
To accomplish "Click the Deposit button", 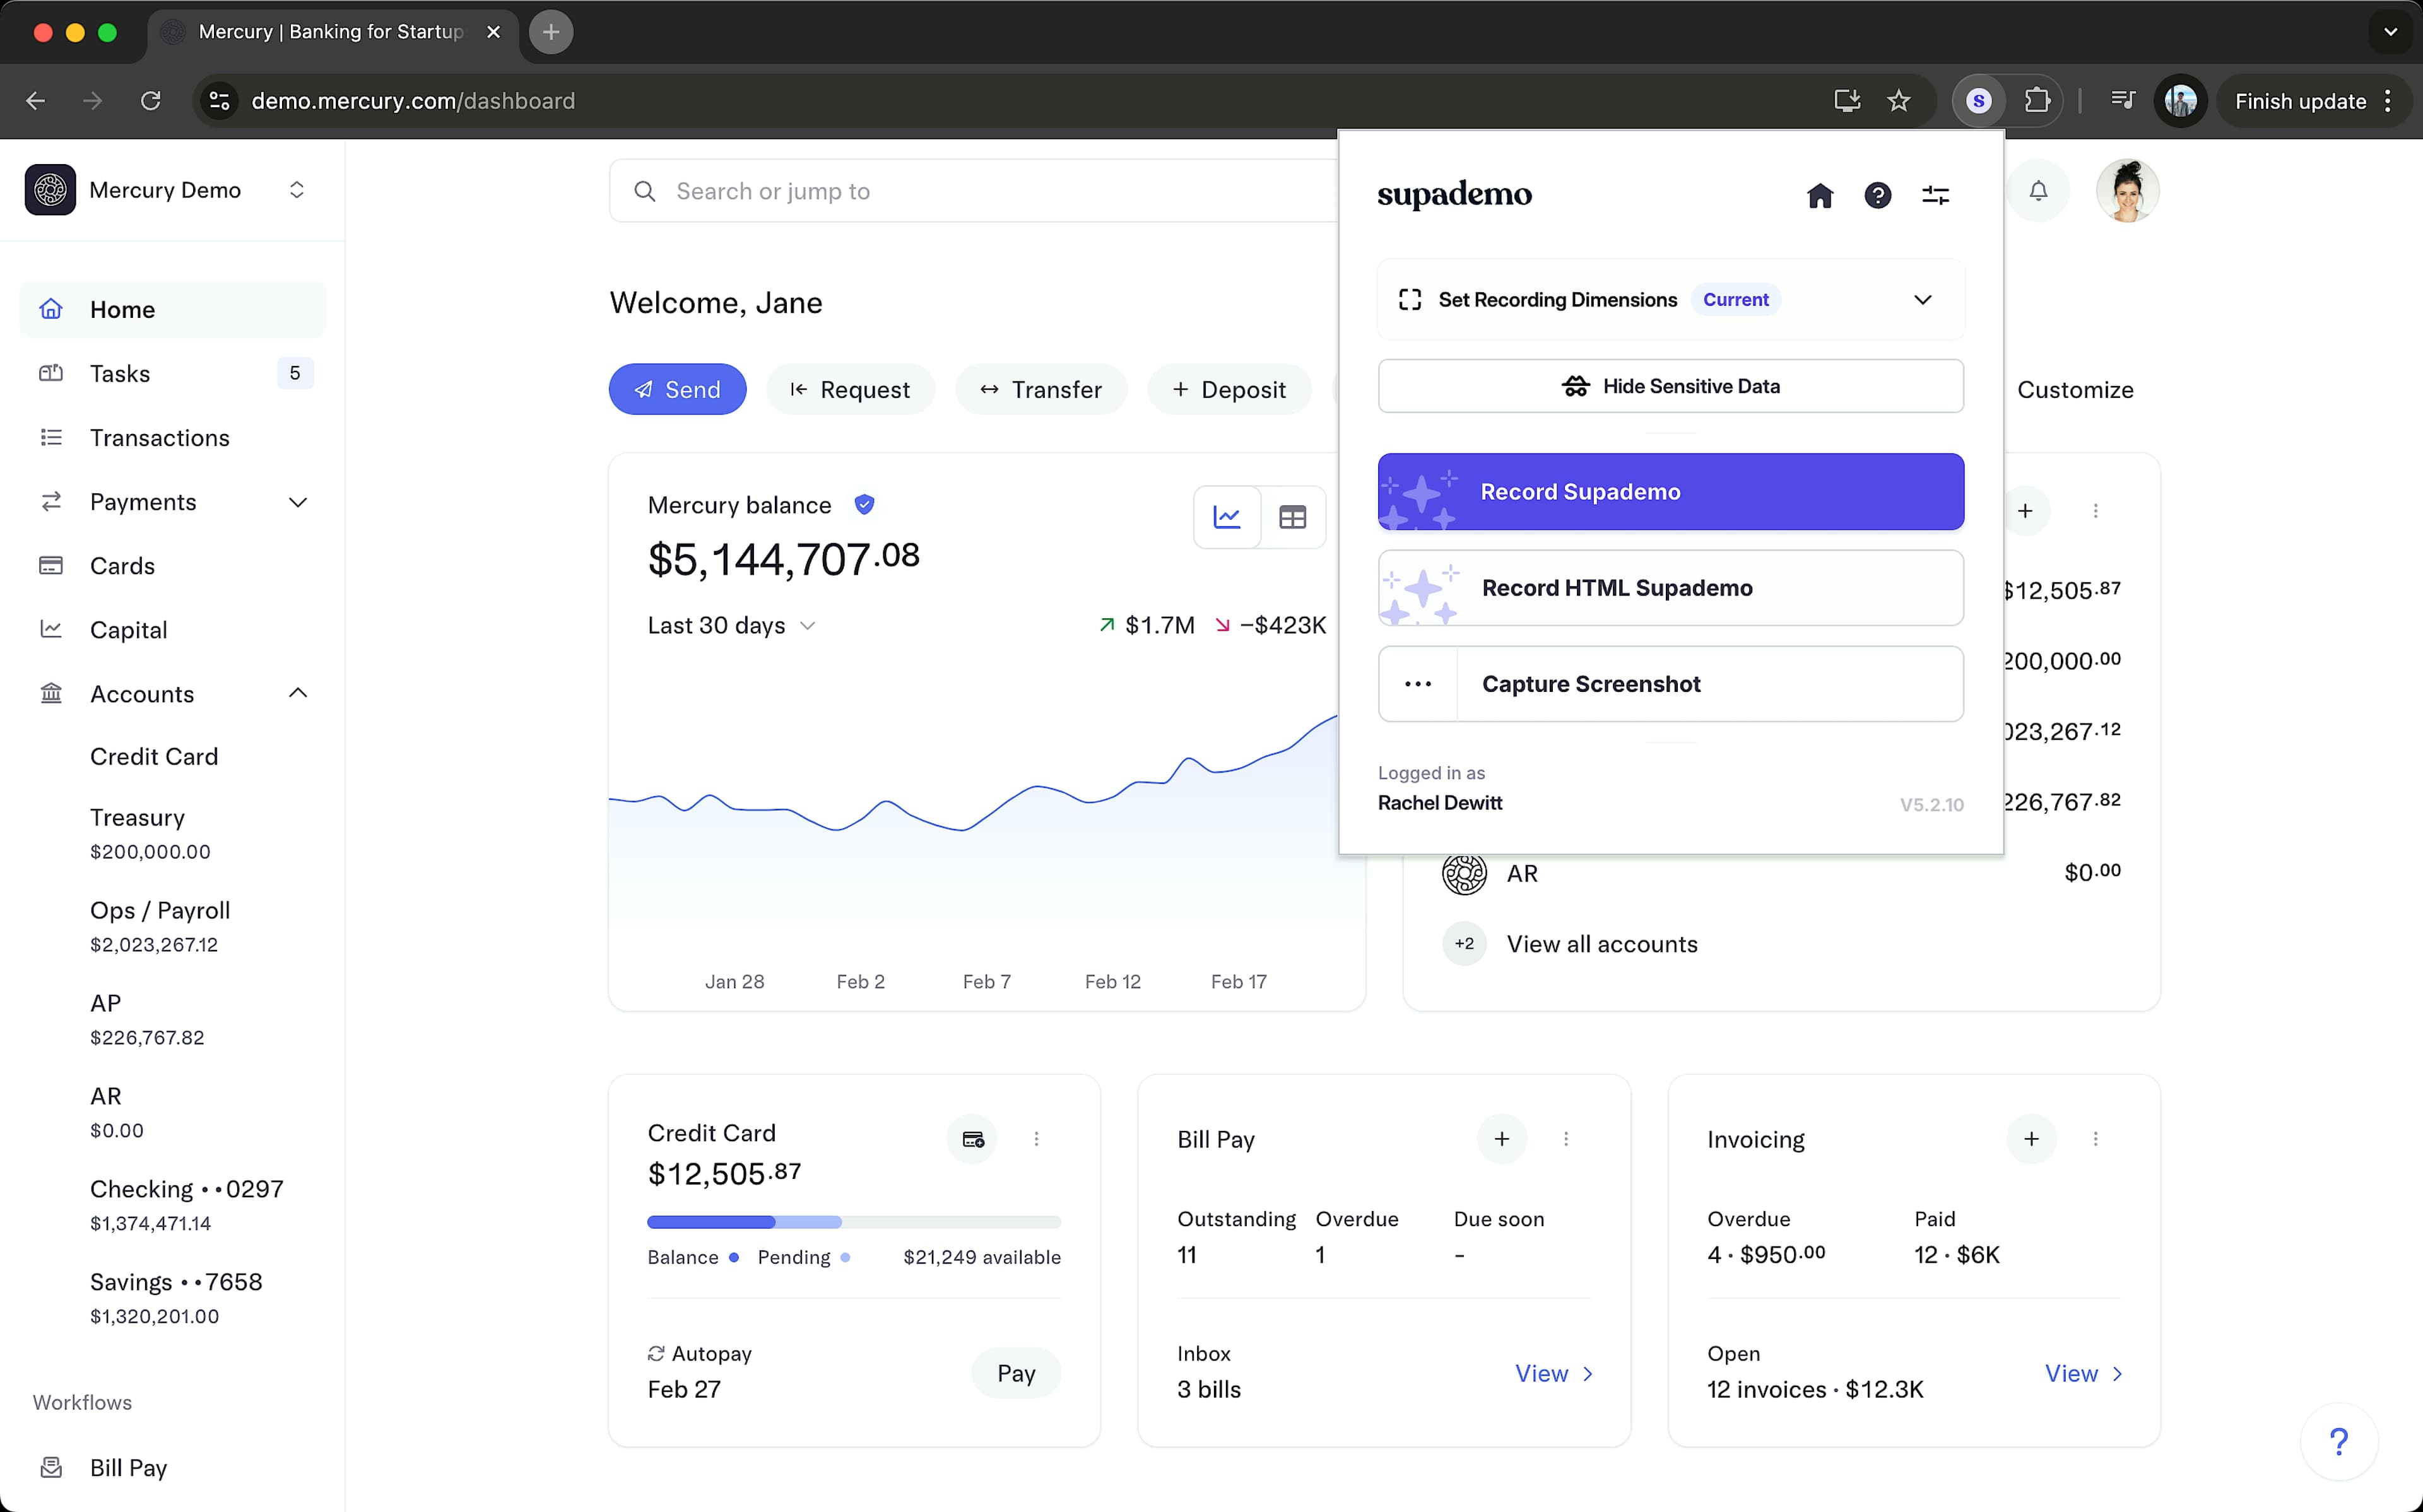I will click(1229, 389).
